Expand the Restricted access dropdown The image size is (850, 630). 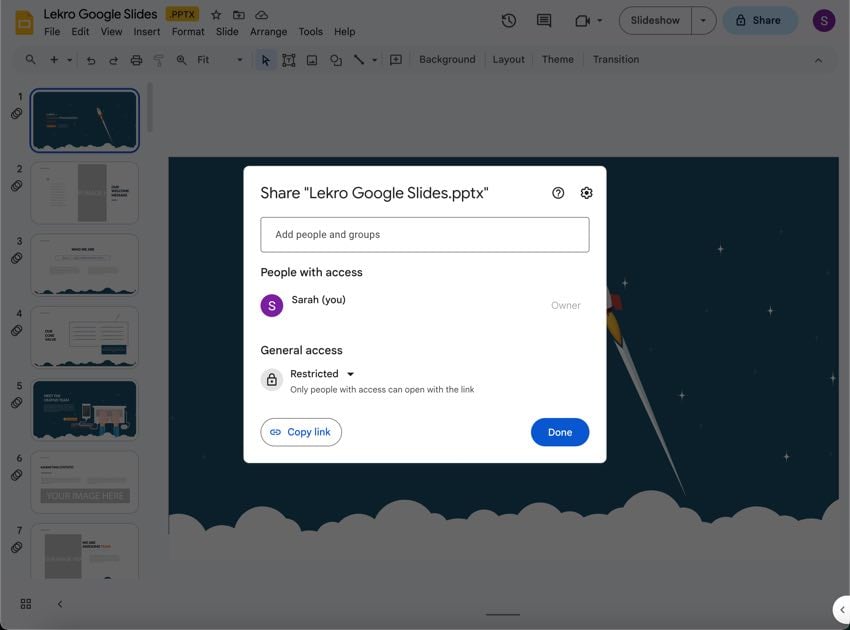(348, 372)
